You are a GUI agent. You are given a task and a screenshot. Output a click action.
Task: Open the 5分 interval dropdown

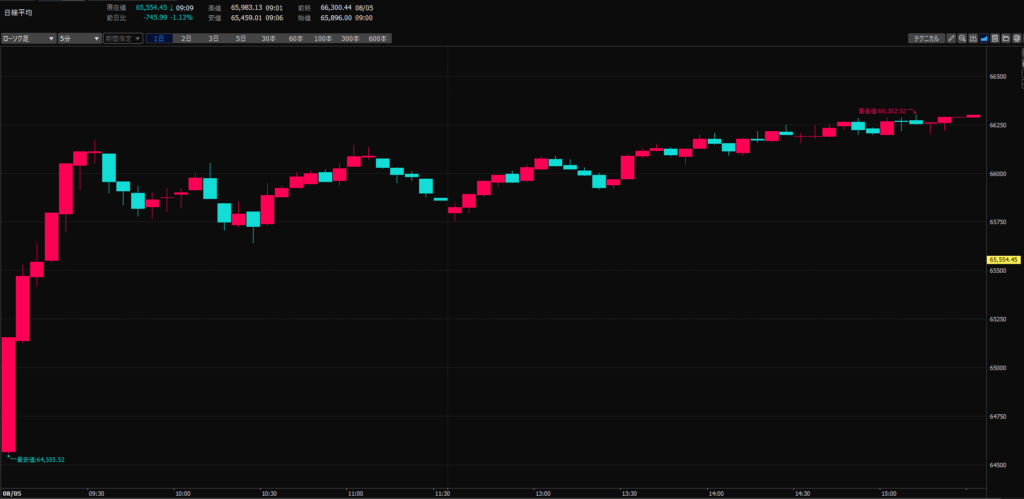(80, 39)
